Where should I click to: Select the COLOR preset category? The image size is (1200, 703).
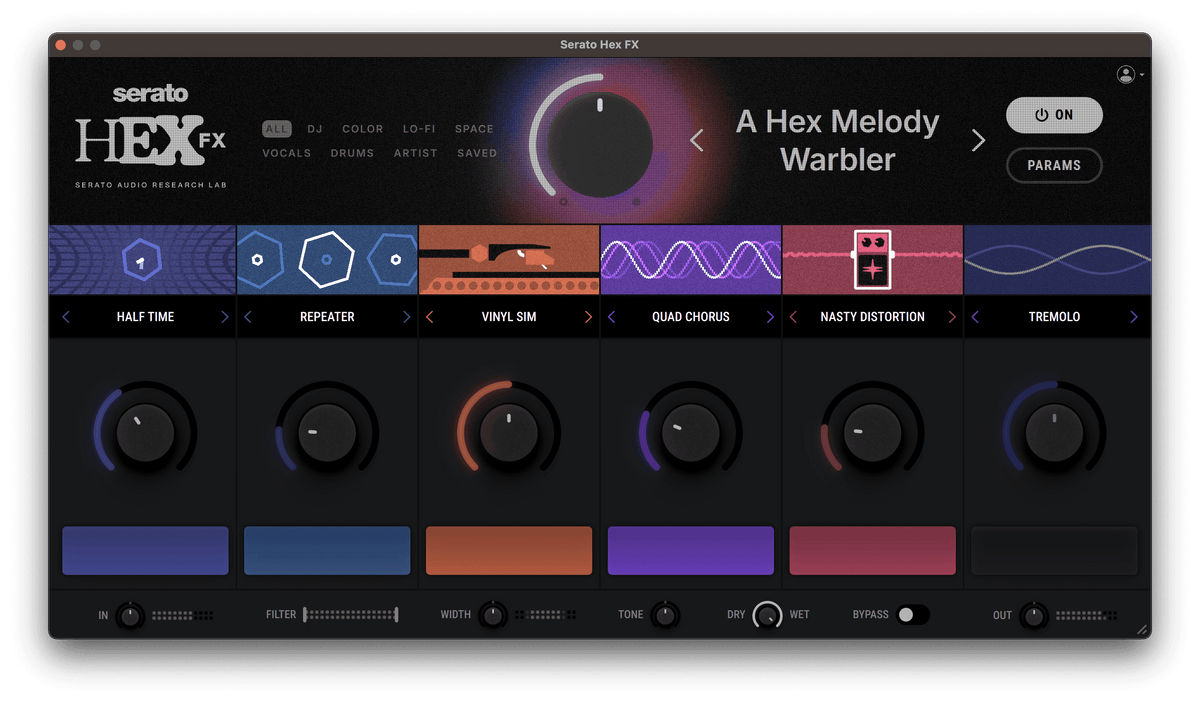click(x=363, y=129)
